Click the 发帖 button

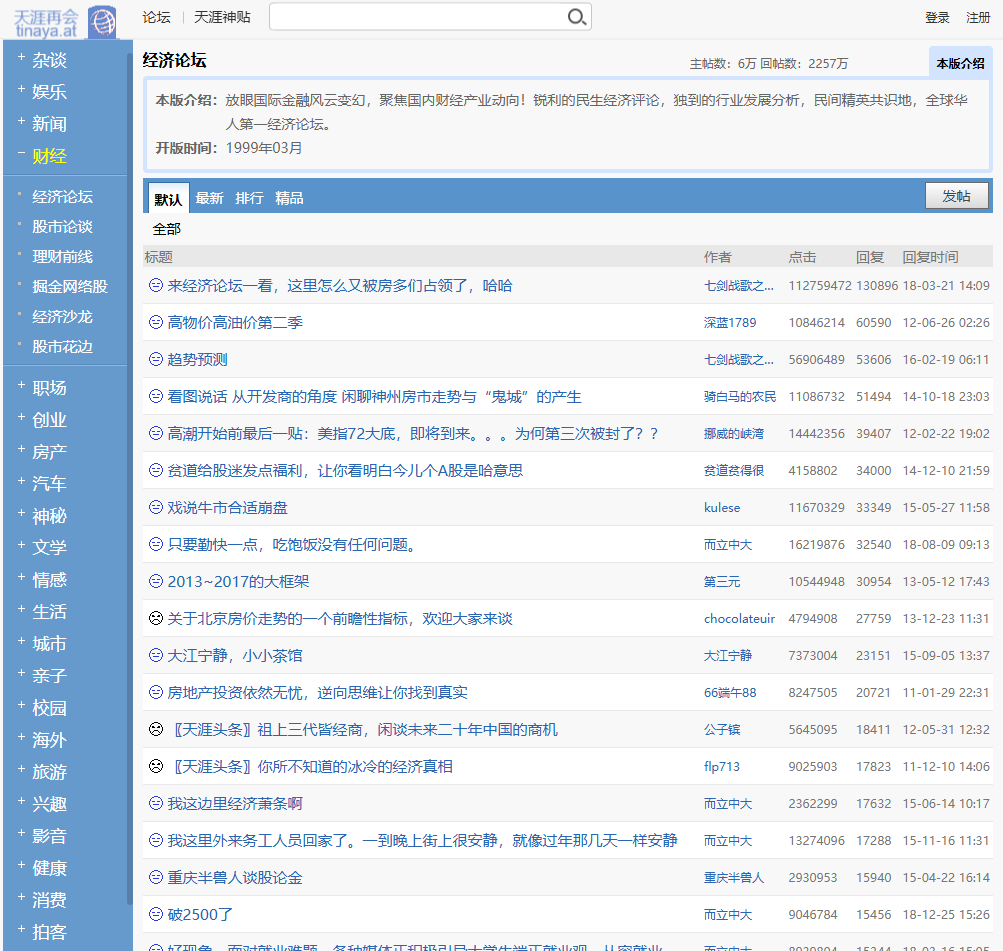(956, 196)
